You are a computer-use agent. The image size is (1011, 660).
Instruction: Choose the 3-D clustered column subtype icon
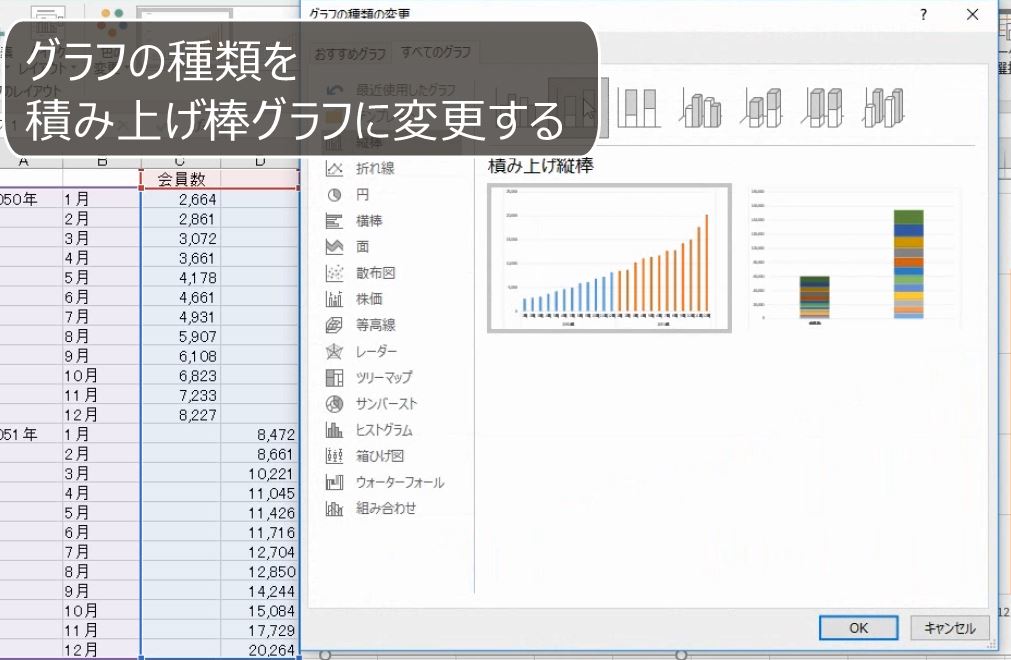[x=700, y=107]
